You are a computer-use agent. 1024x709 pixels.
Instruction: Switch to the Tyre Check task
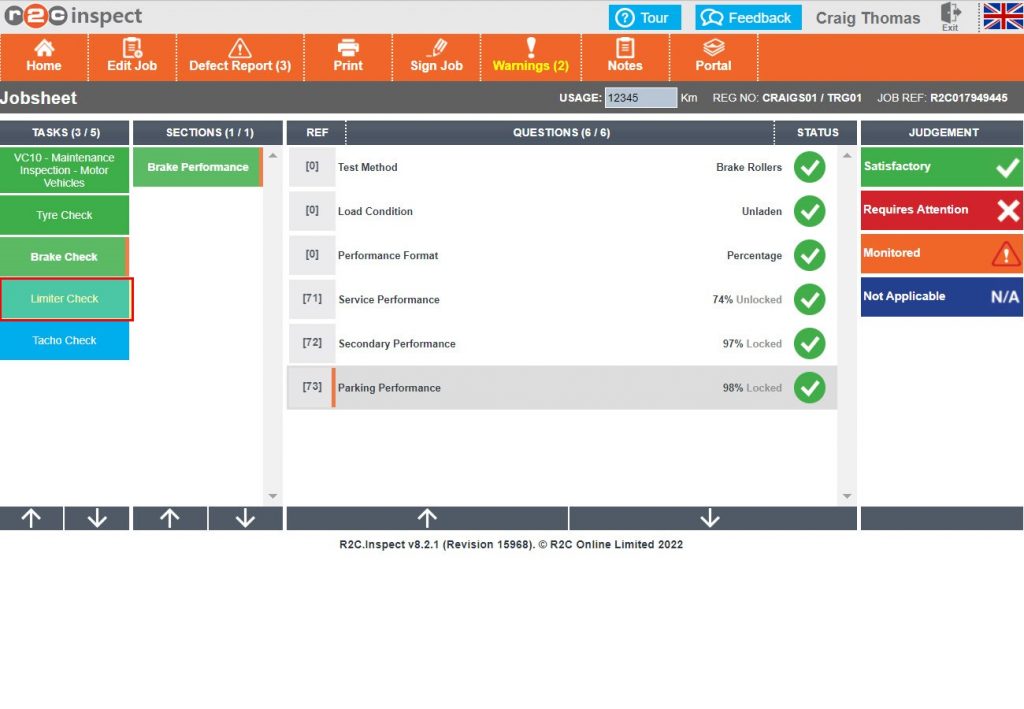[x=64, y=214]
